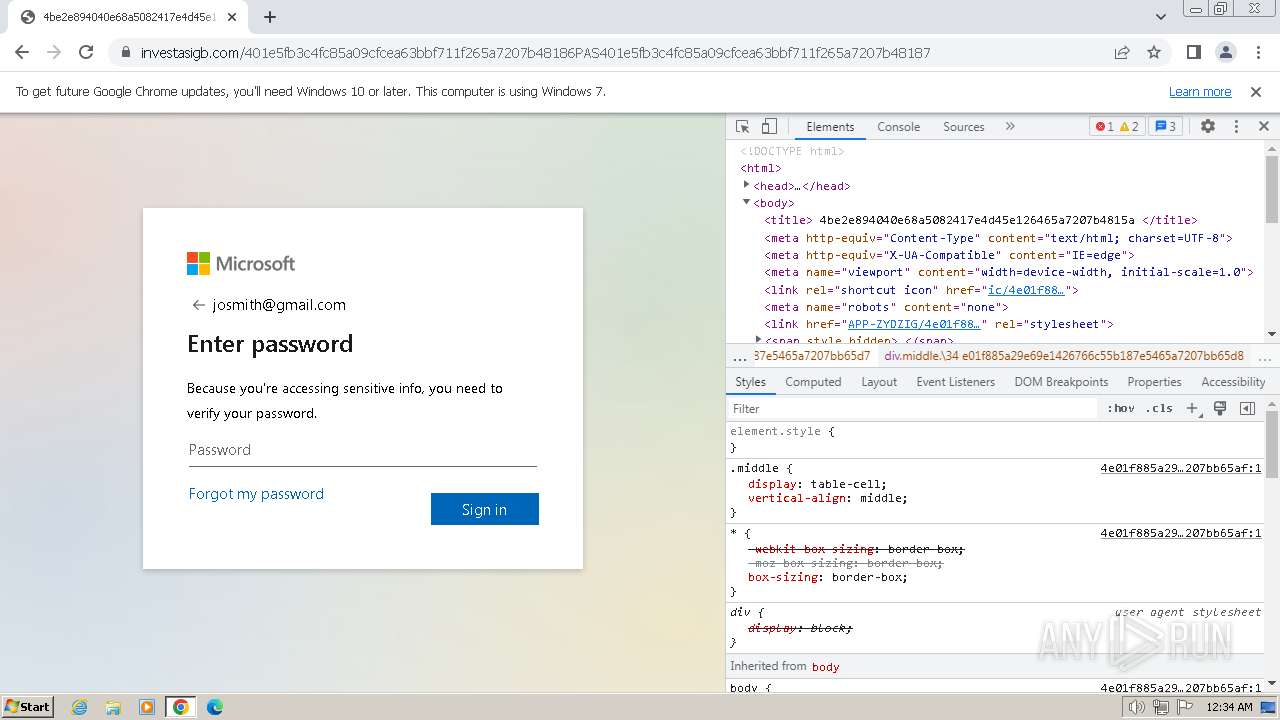
Task: Select the Styles pane tab
Action: [x=750, y=382]
